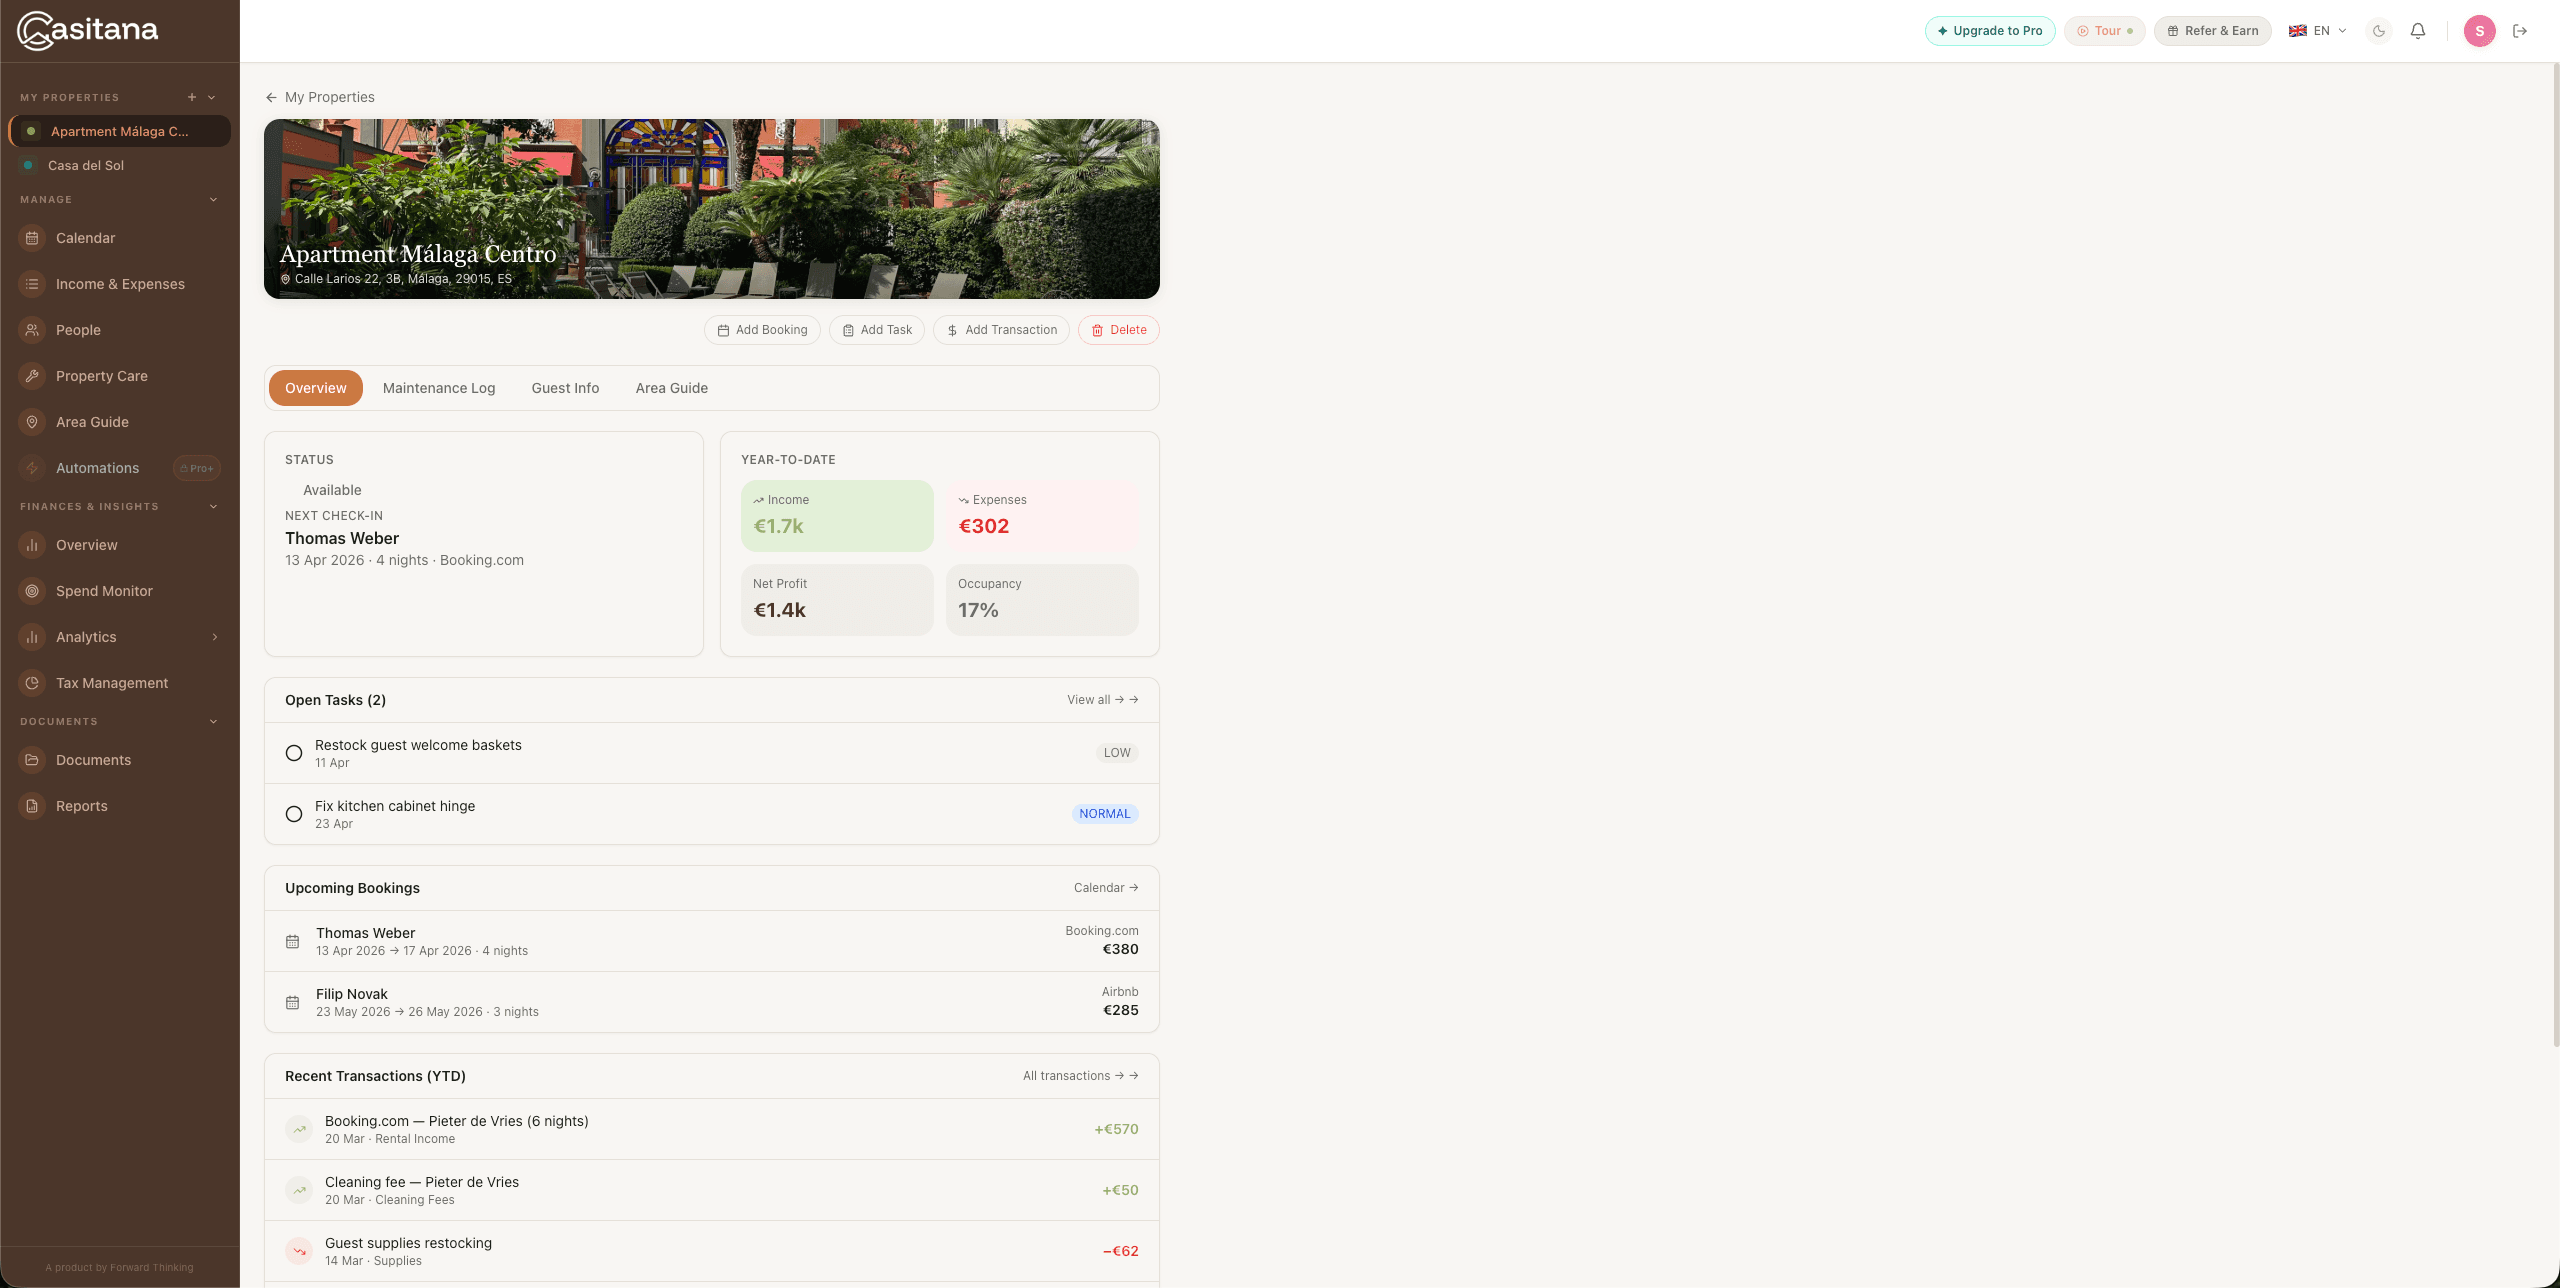The height and width of the screenshot is (1288, 2560).
Task: Click the property header photo
Action: tap(712, 209)
